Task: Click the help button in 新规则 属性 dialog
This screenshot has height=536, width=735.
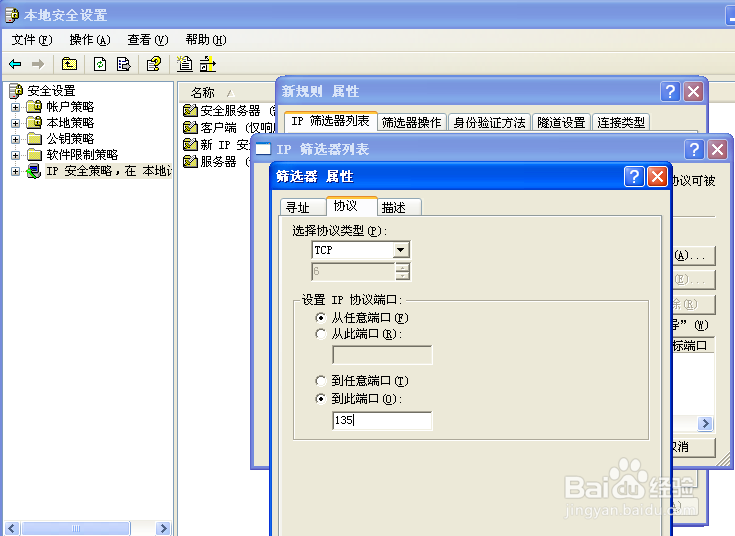Action: pyautogui.click(x=670, y=91)
